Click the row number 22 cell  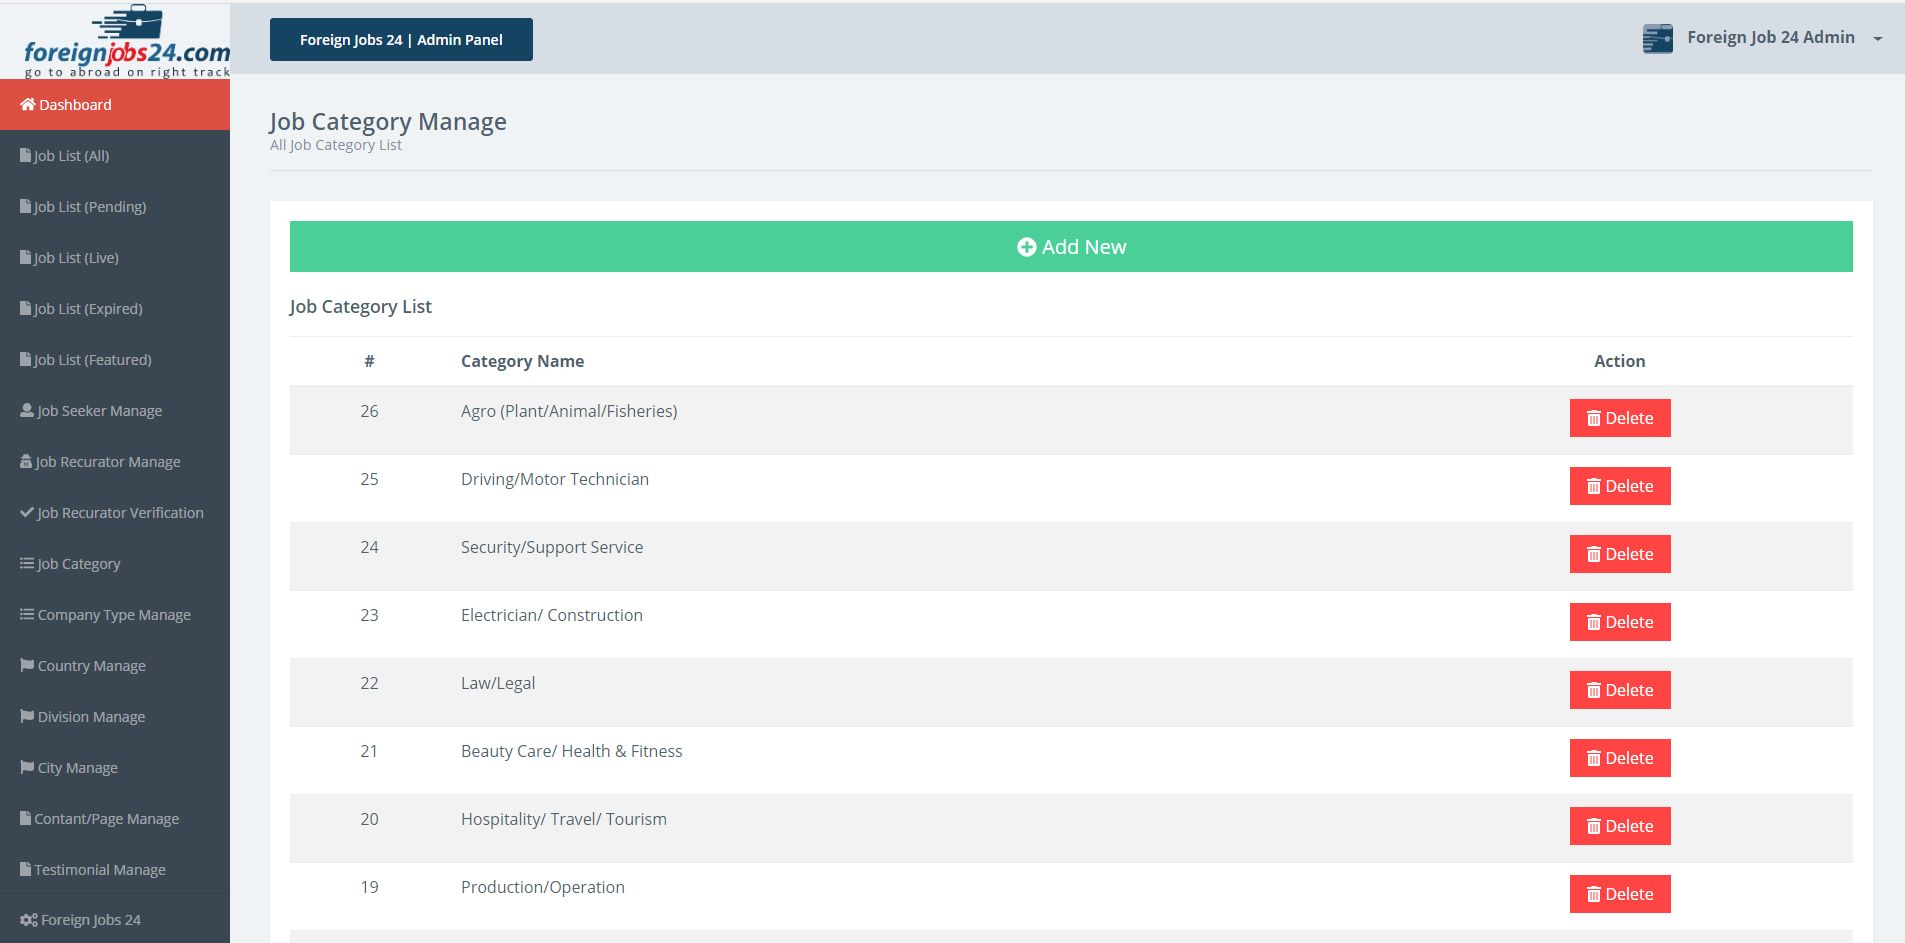(369, 683)
